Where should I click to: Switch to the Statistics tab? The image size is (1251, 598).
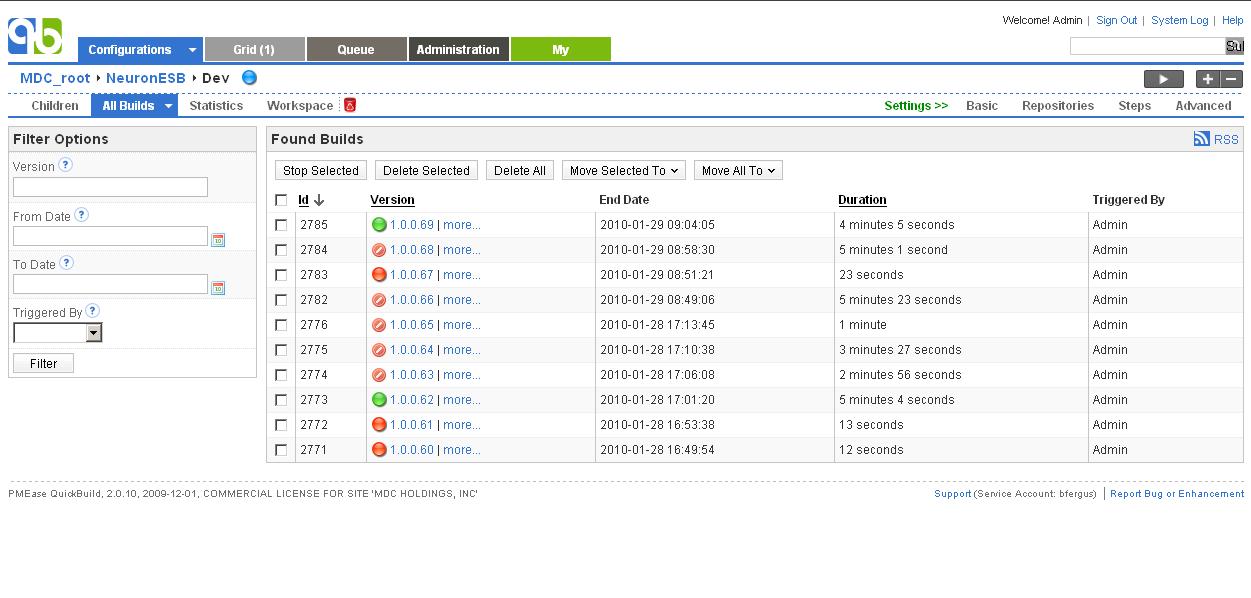click(216, 105)
